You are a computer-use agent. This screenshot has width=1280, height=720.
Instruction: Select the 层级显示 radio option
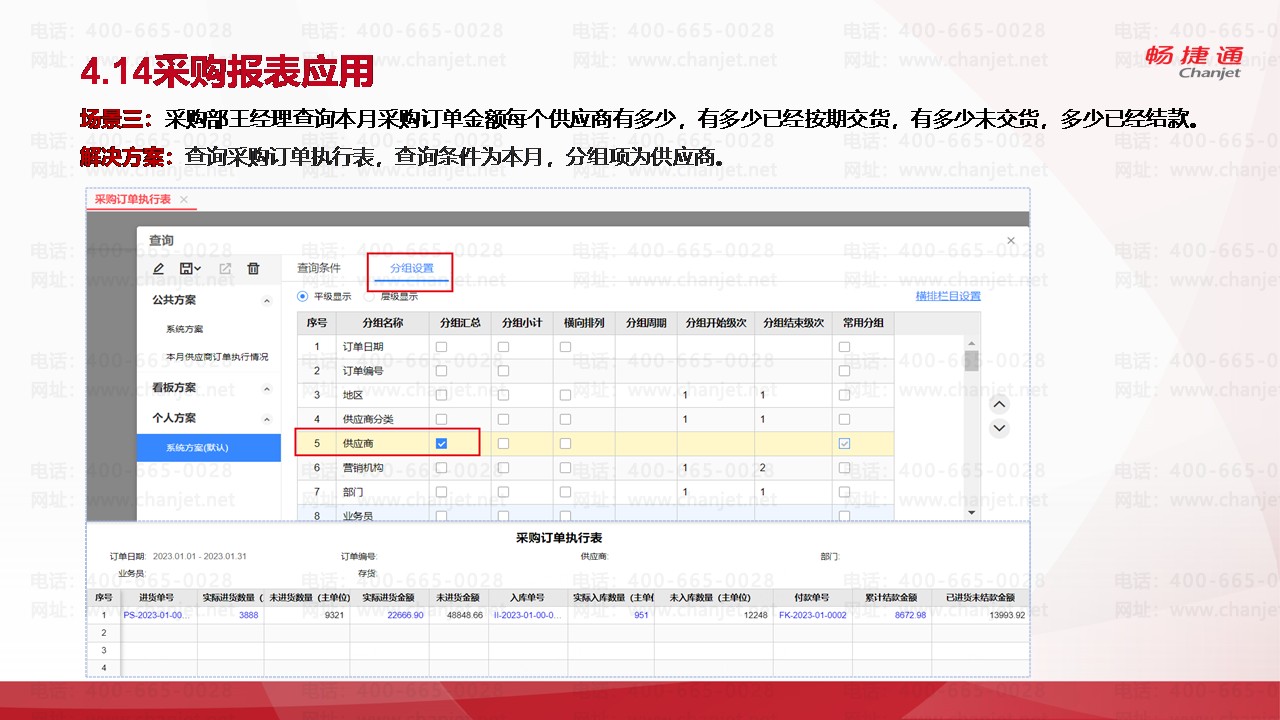[369, 296]
